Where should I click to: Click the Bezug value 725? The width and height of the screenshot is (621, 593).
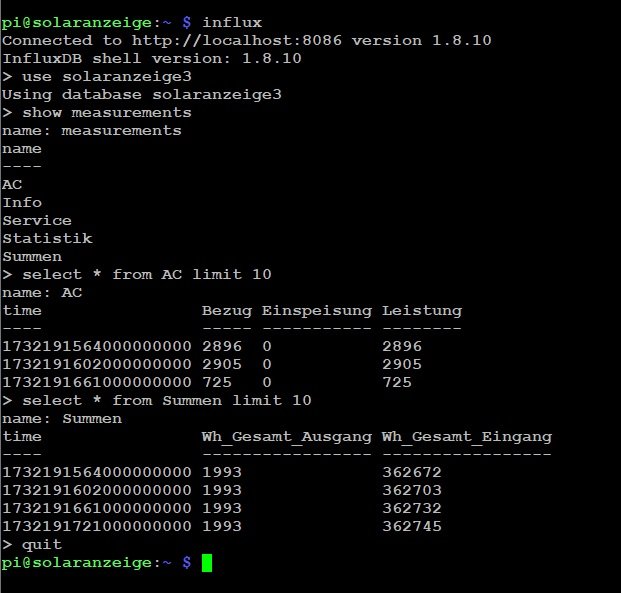tap(217, 383)
